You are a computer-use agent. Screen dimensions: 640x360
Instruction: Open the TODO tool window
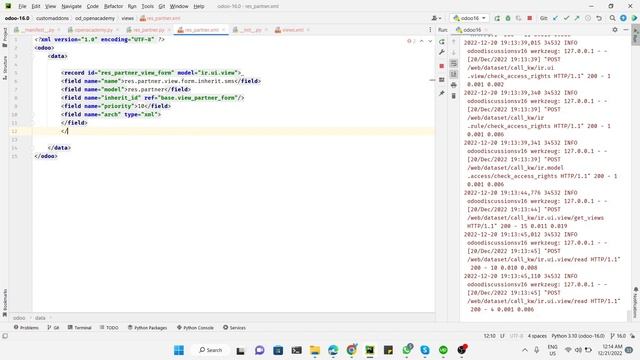(x=109, y=327)
